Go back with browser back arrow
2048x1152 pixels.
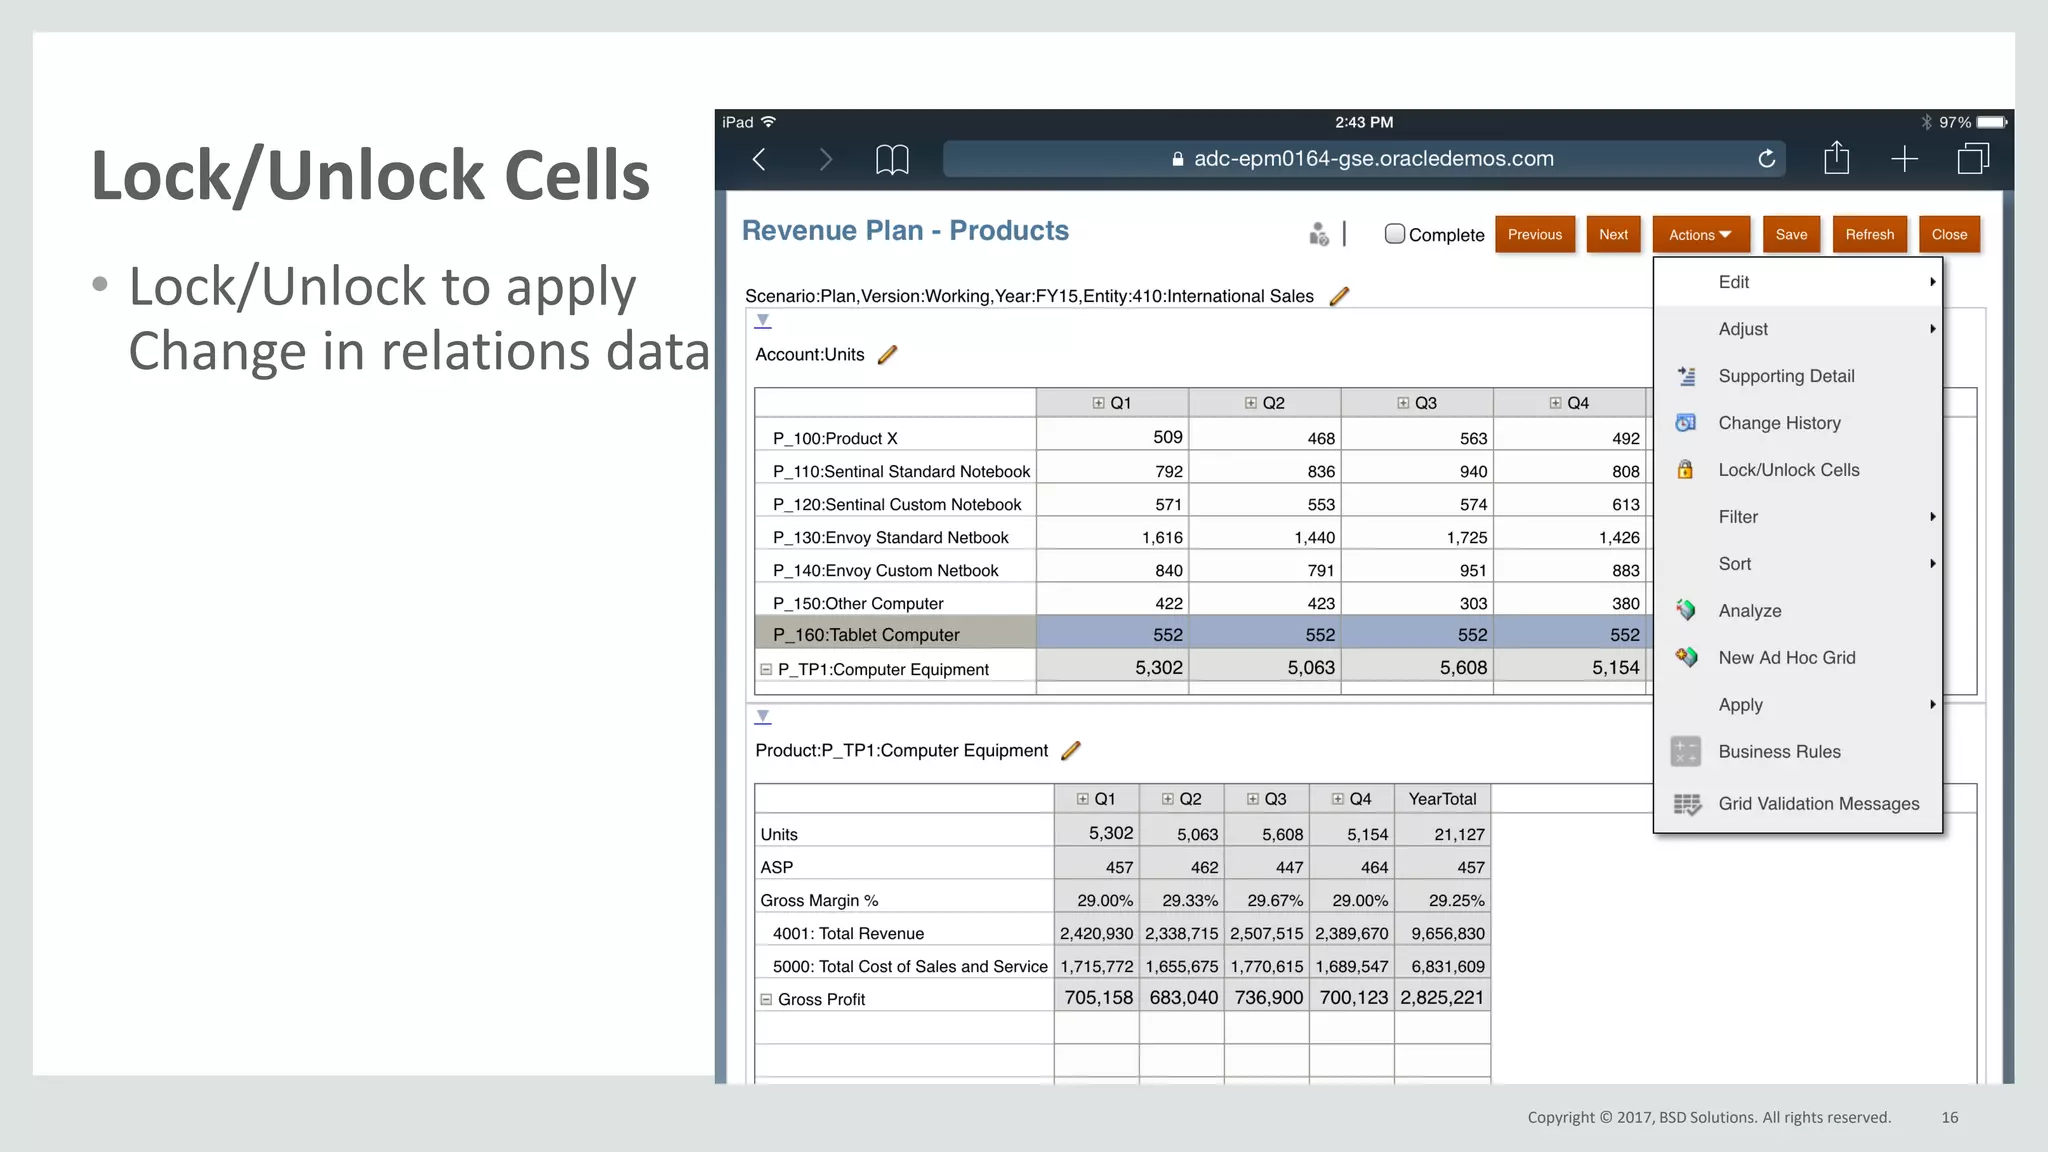click(759, 159)
